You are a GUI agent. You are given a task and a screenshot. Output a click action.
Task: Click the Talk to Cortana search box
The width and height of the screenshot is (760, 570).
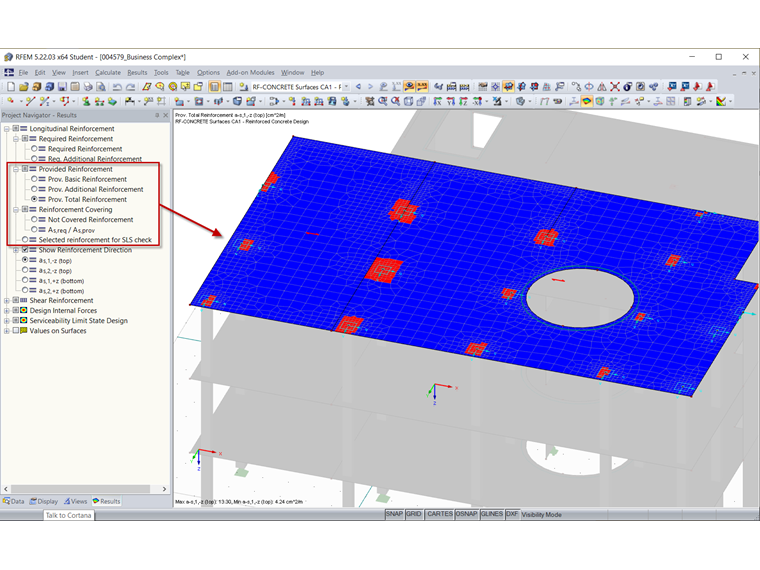(x=68, y=515)
